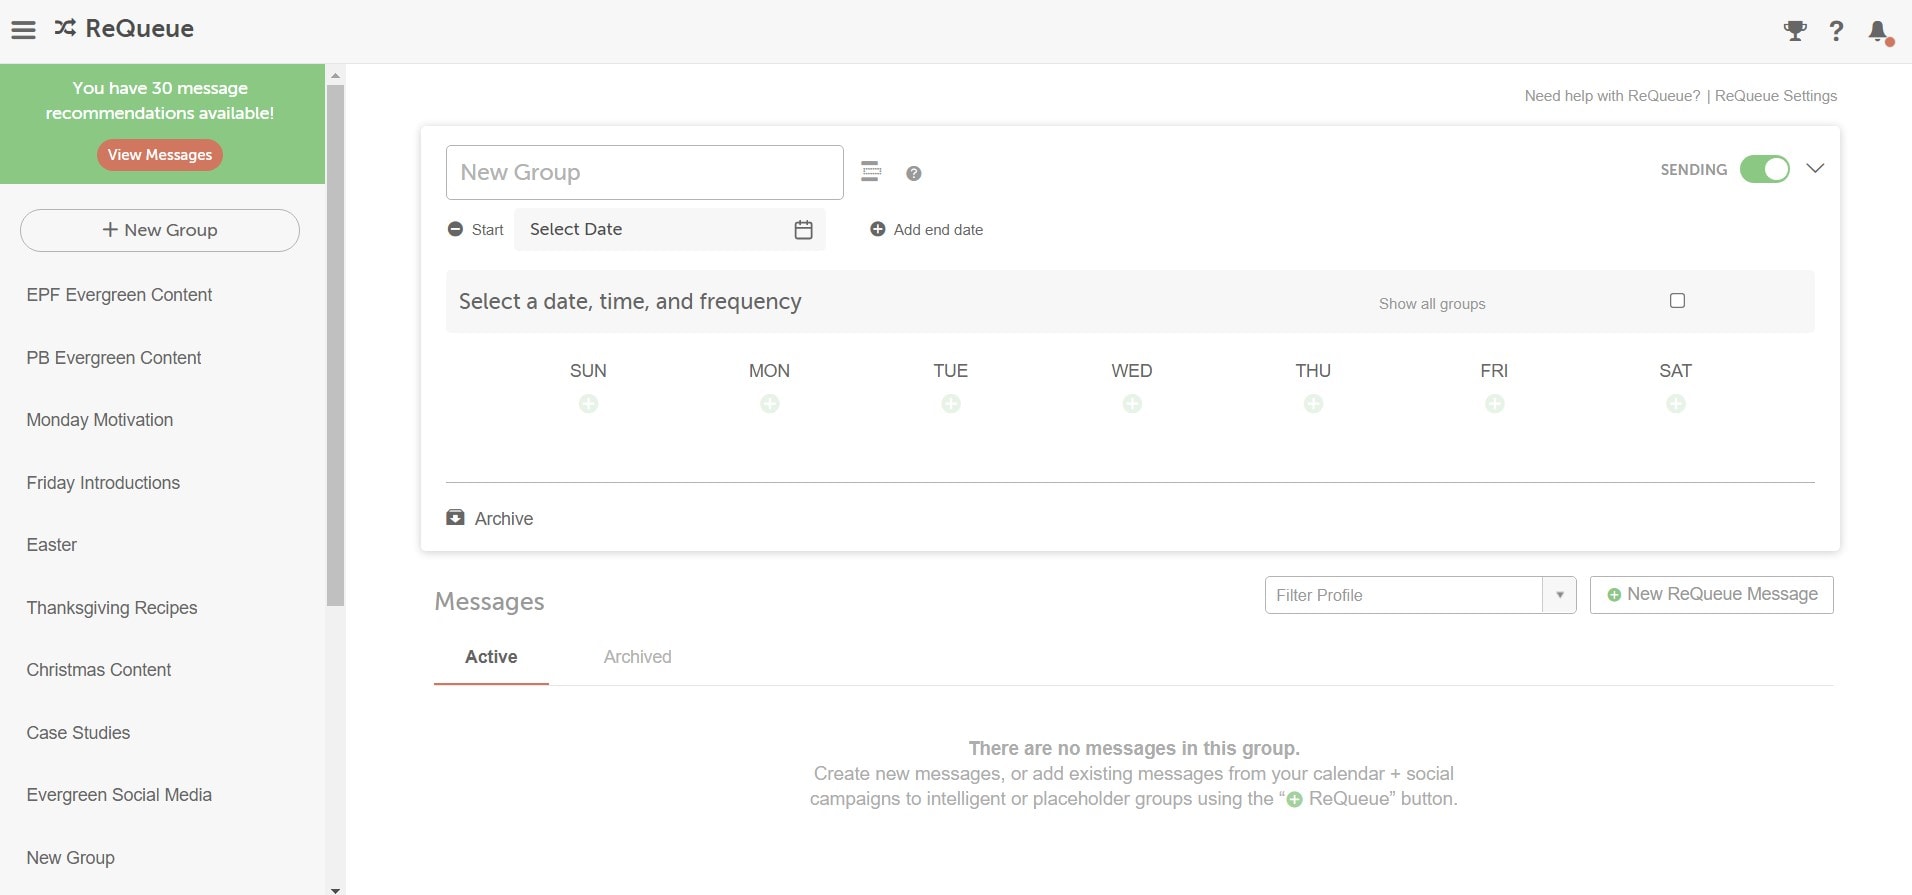Check the Show all groups checkbox
The width and height of the screenshot is (1912, 895).
coord(1677,301)
